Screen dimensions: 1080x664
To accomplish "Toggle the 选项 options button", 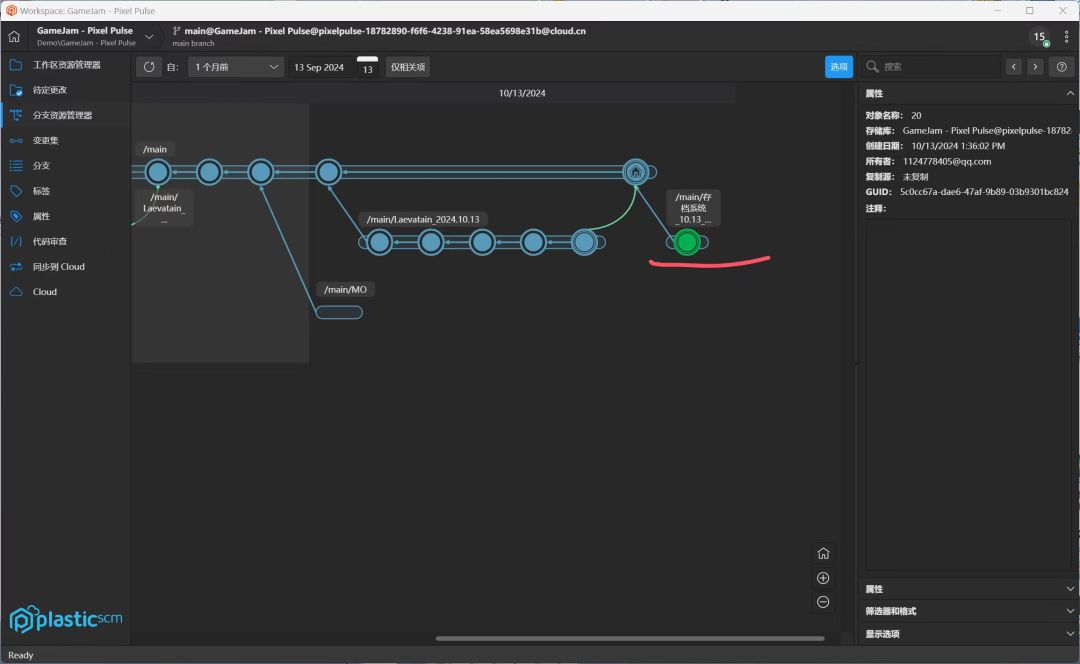I will tap(839, 67).
